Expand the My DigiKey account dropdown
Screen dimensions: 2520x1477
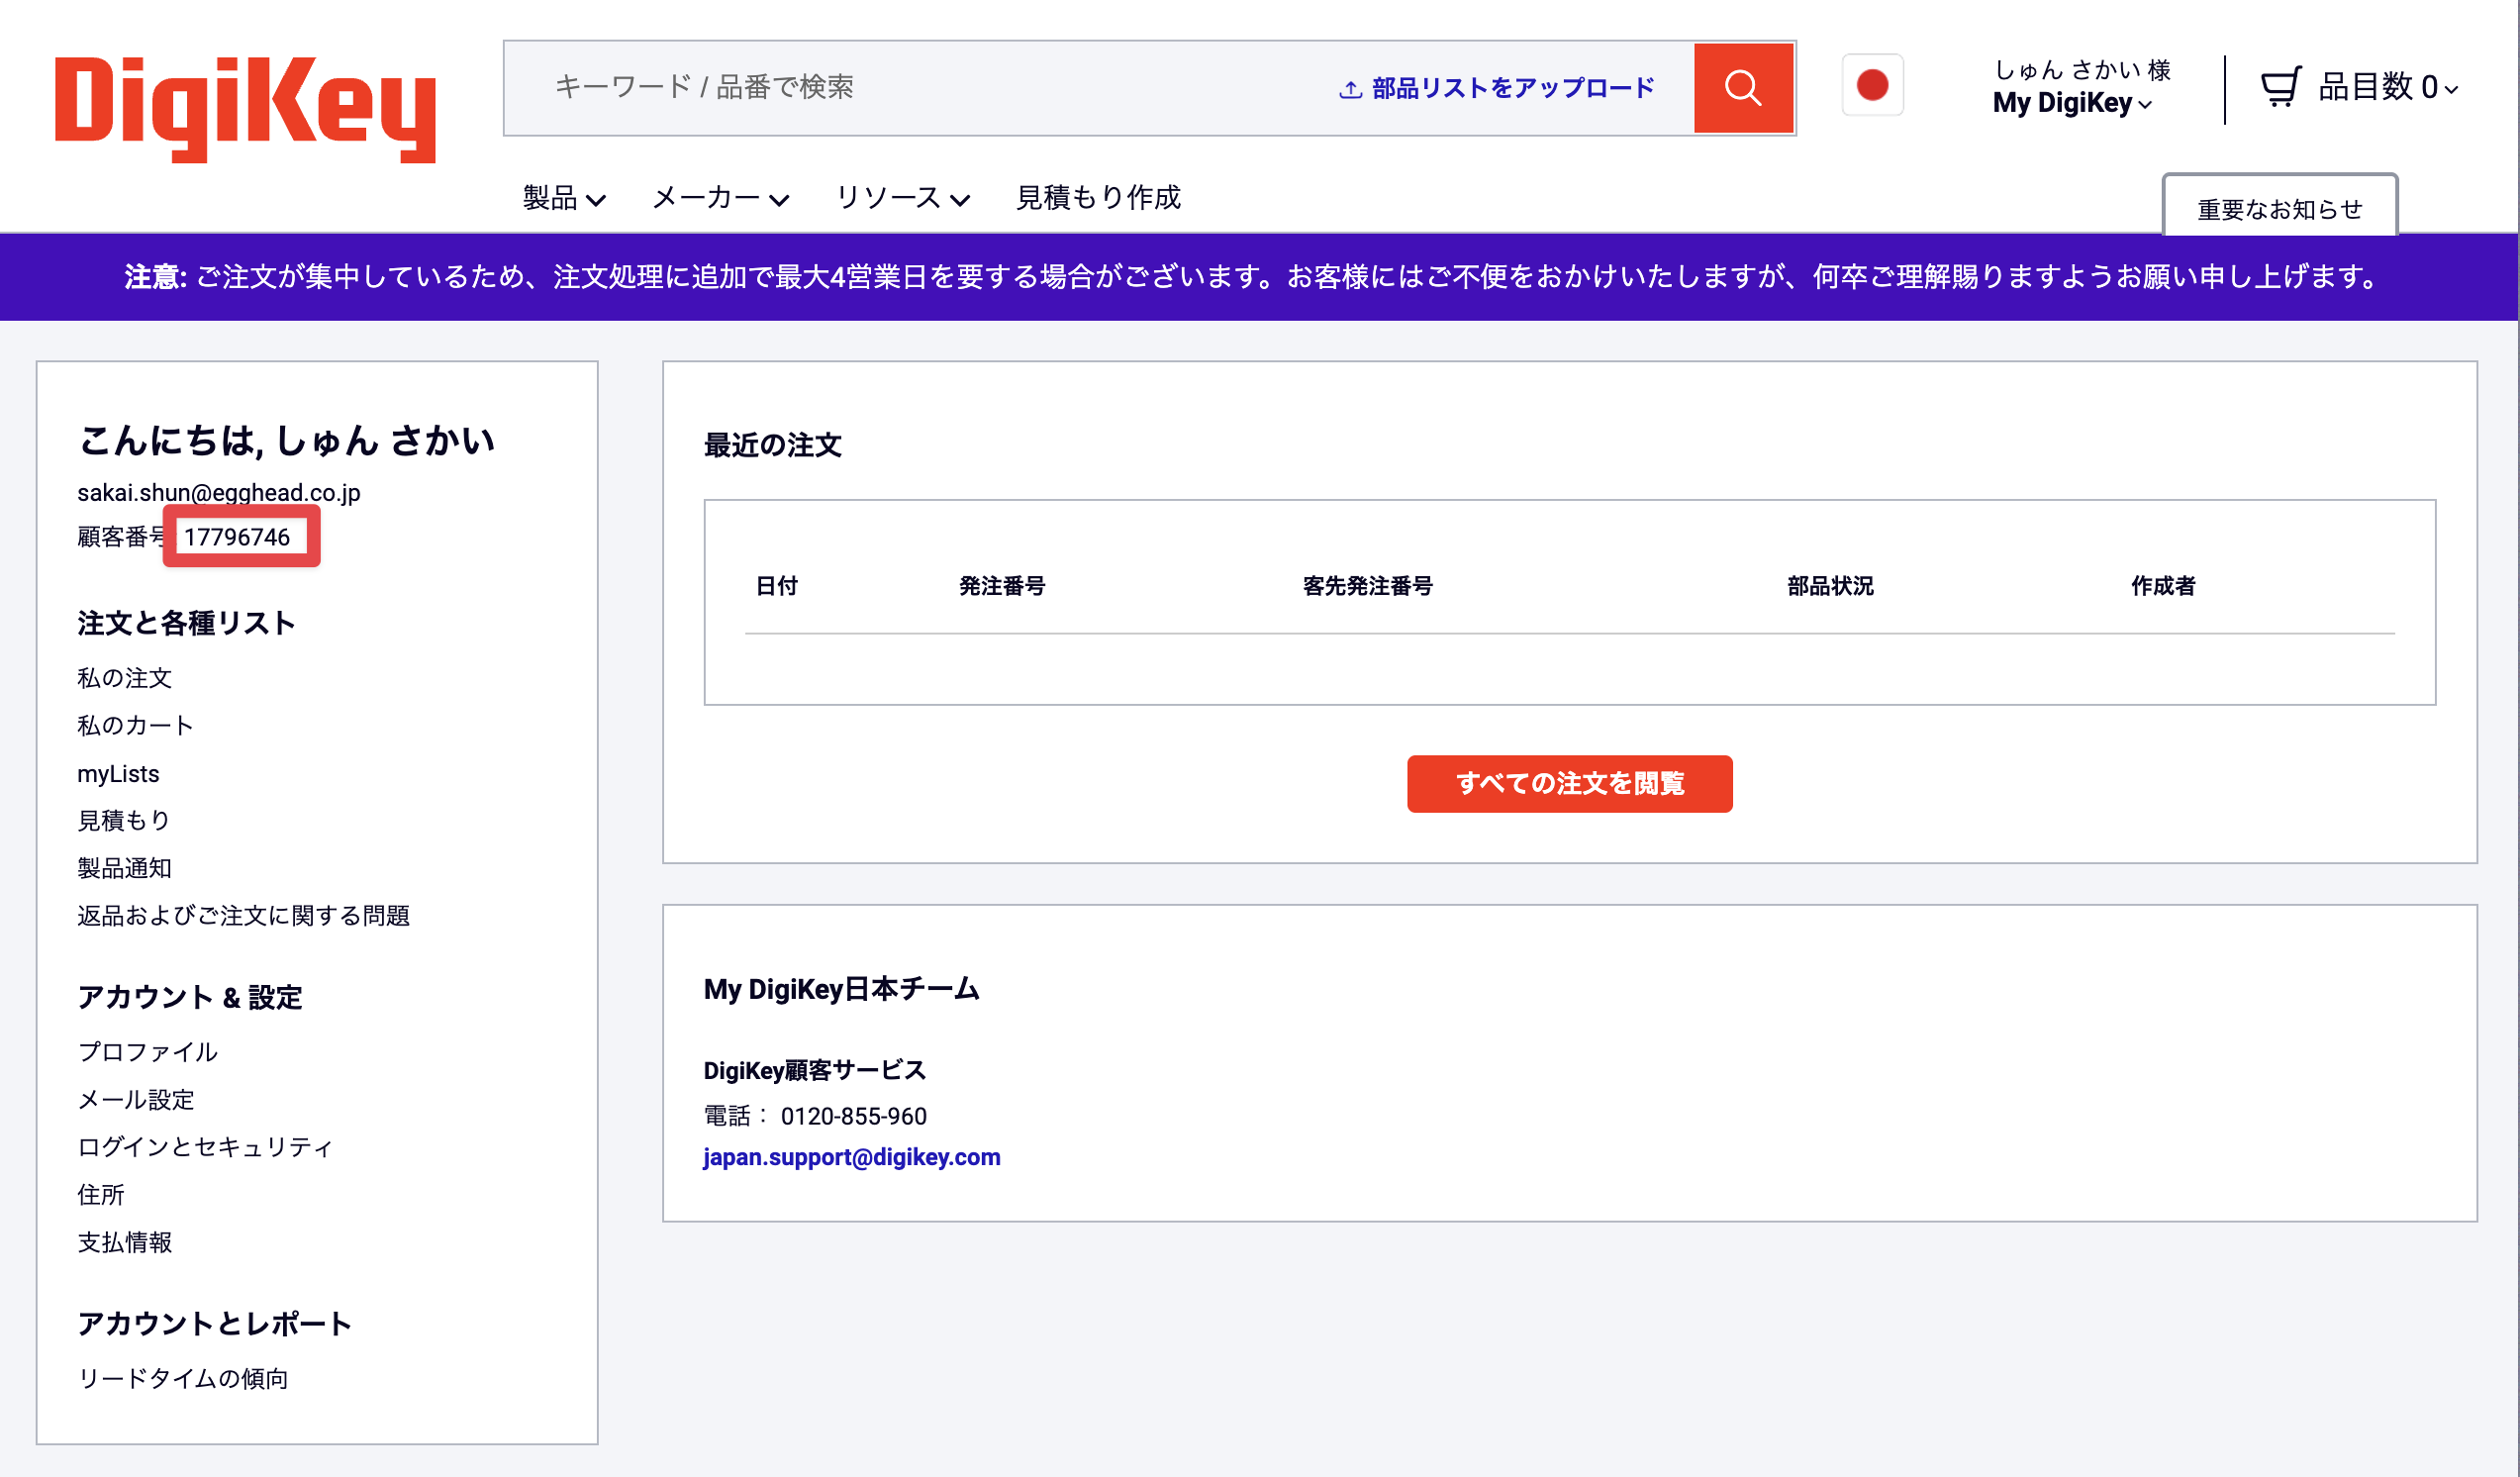click(x=2071, y=103)
